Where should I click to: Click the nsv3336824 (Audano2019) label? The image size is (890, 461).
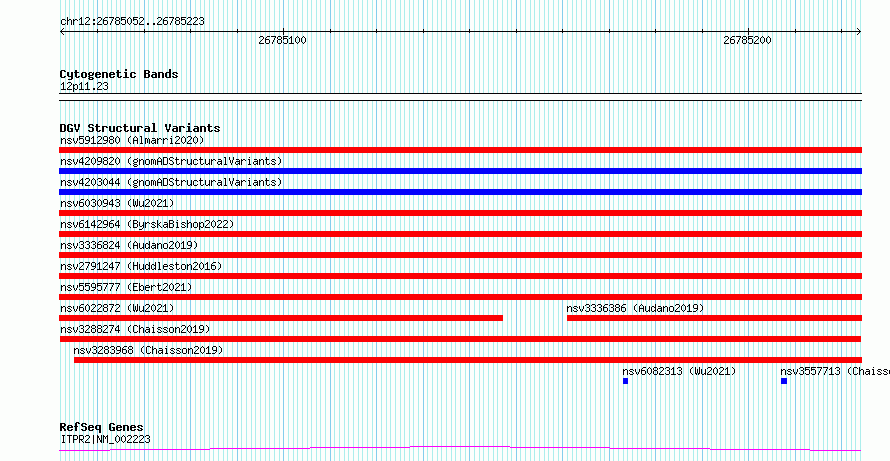[x=129, y=245]
